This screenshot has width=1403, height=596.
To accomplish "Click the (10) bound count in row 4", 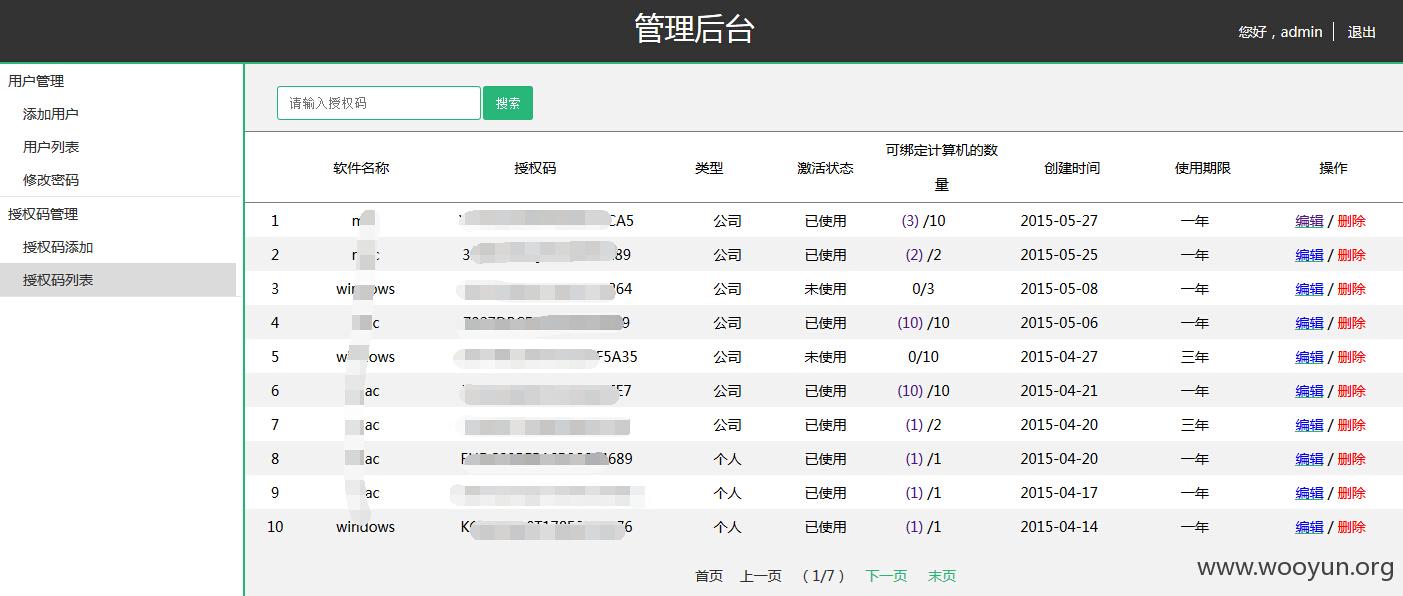I will tap(910, 323).
